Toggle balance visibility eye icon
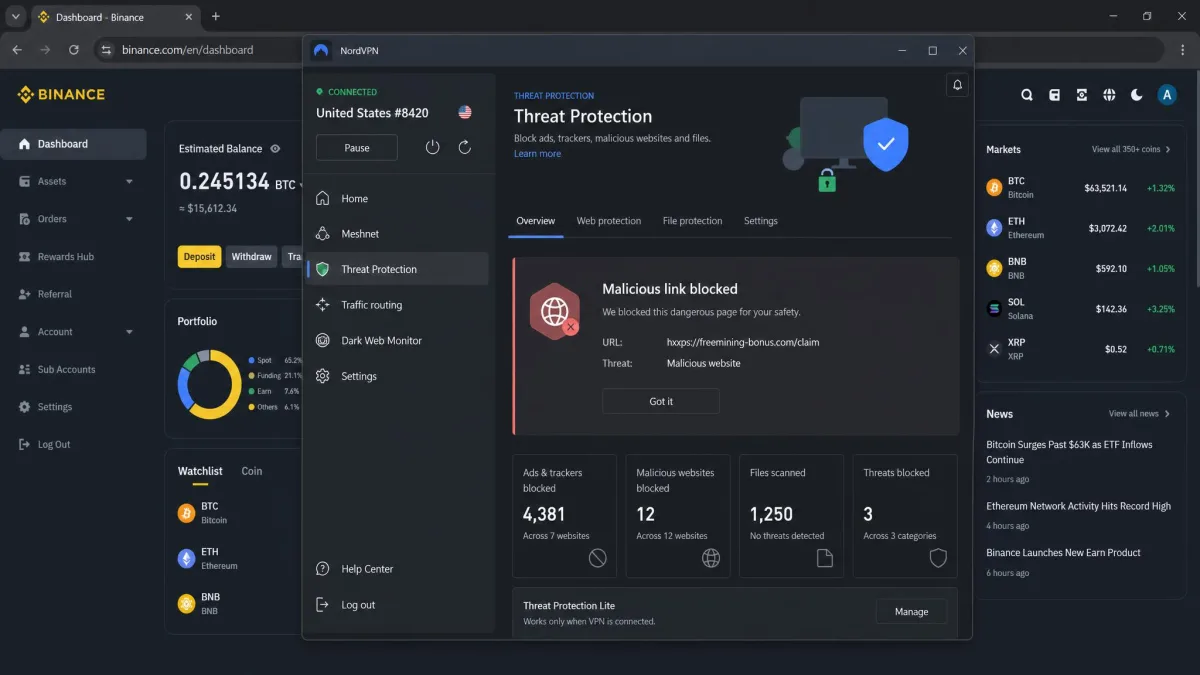The image size is (1200, 675). click(275, 149)
